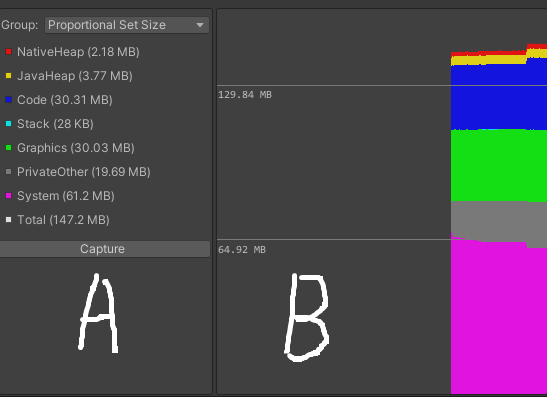
Task: Toggle the blue Code legend swatch
Action: point(9,100)
